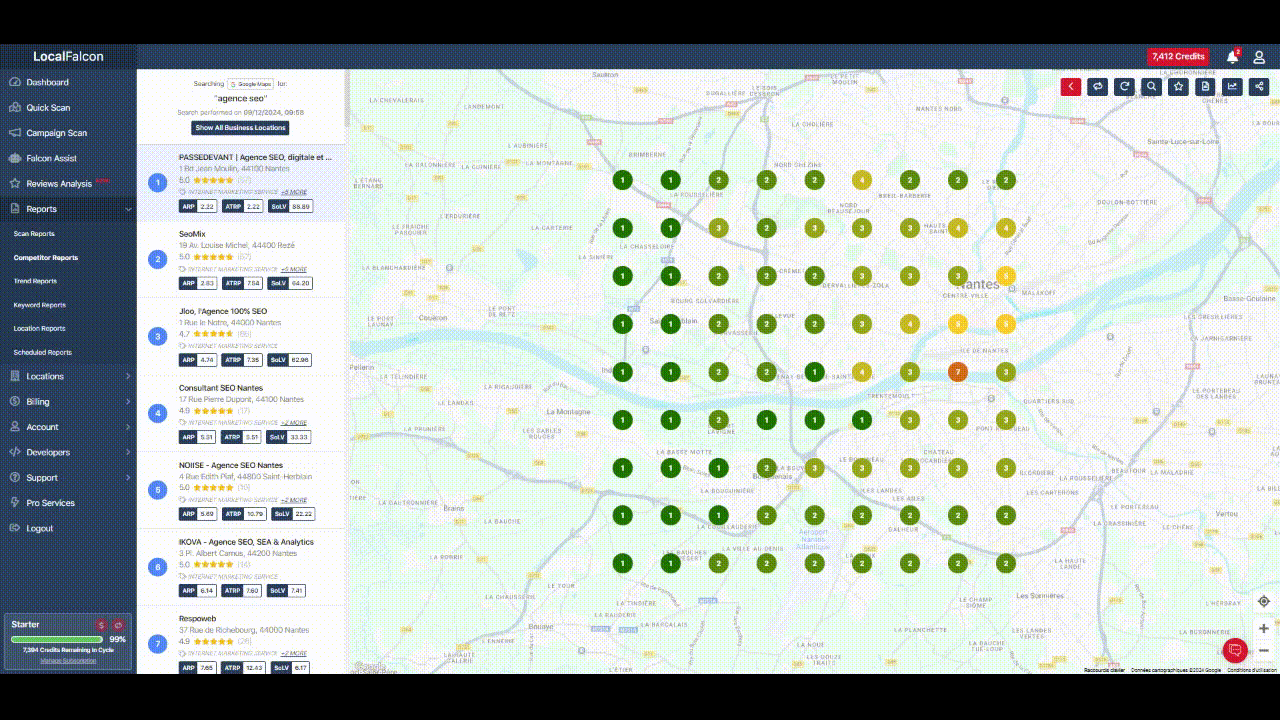Open the trend chart toolbar icon
This screenshot has height=720, width=1280.
click(x=1233, y=87)
